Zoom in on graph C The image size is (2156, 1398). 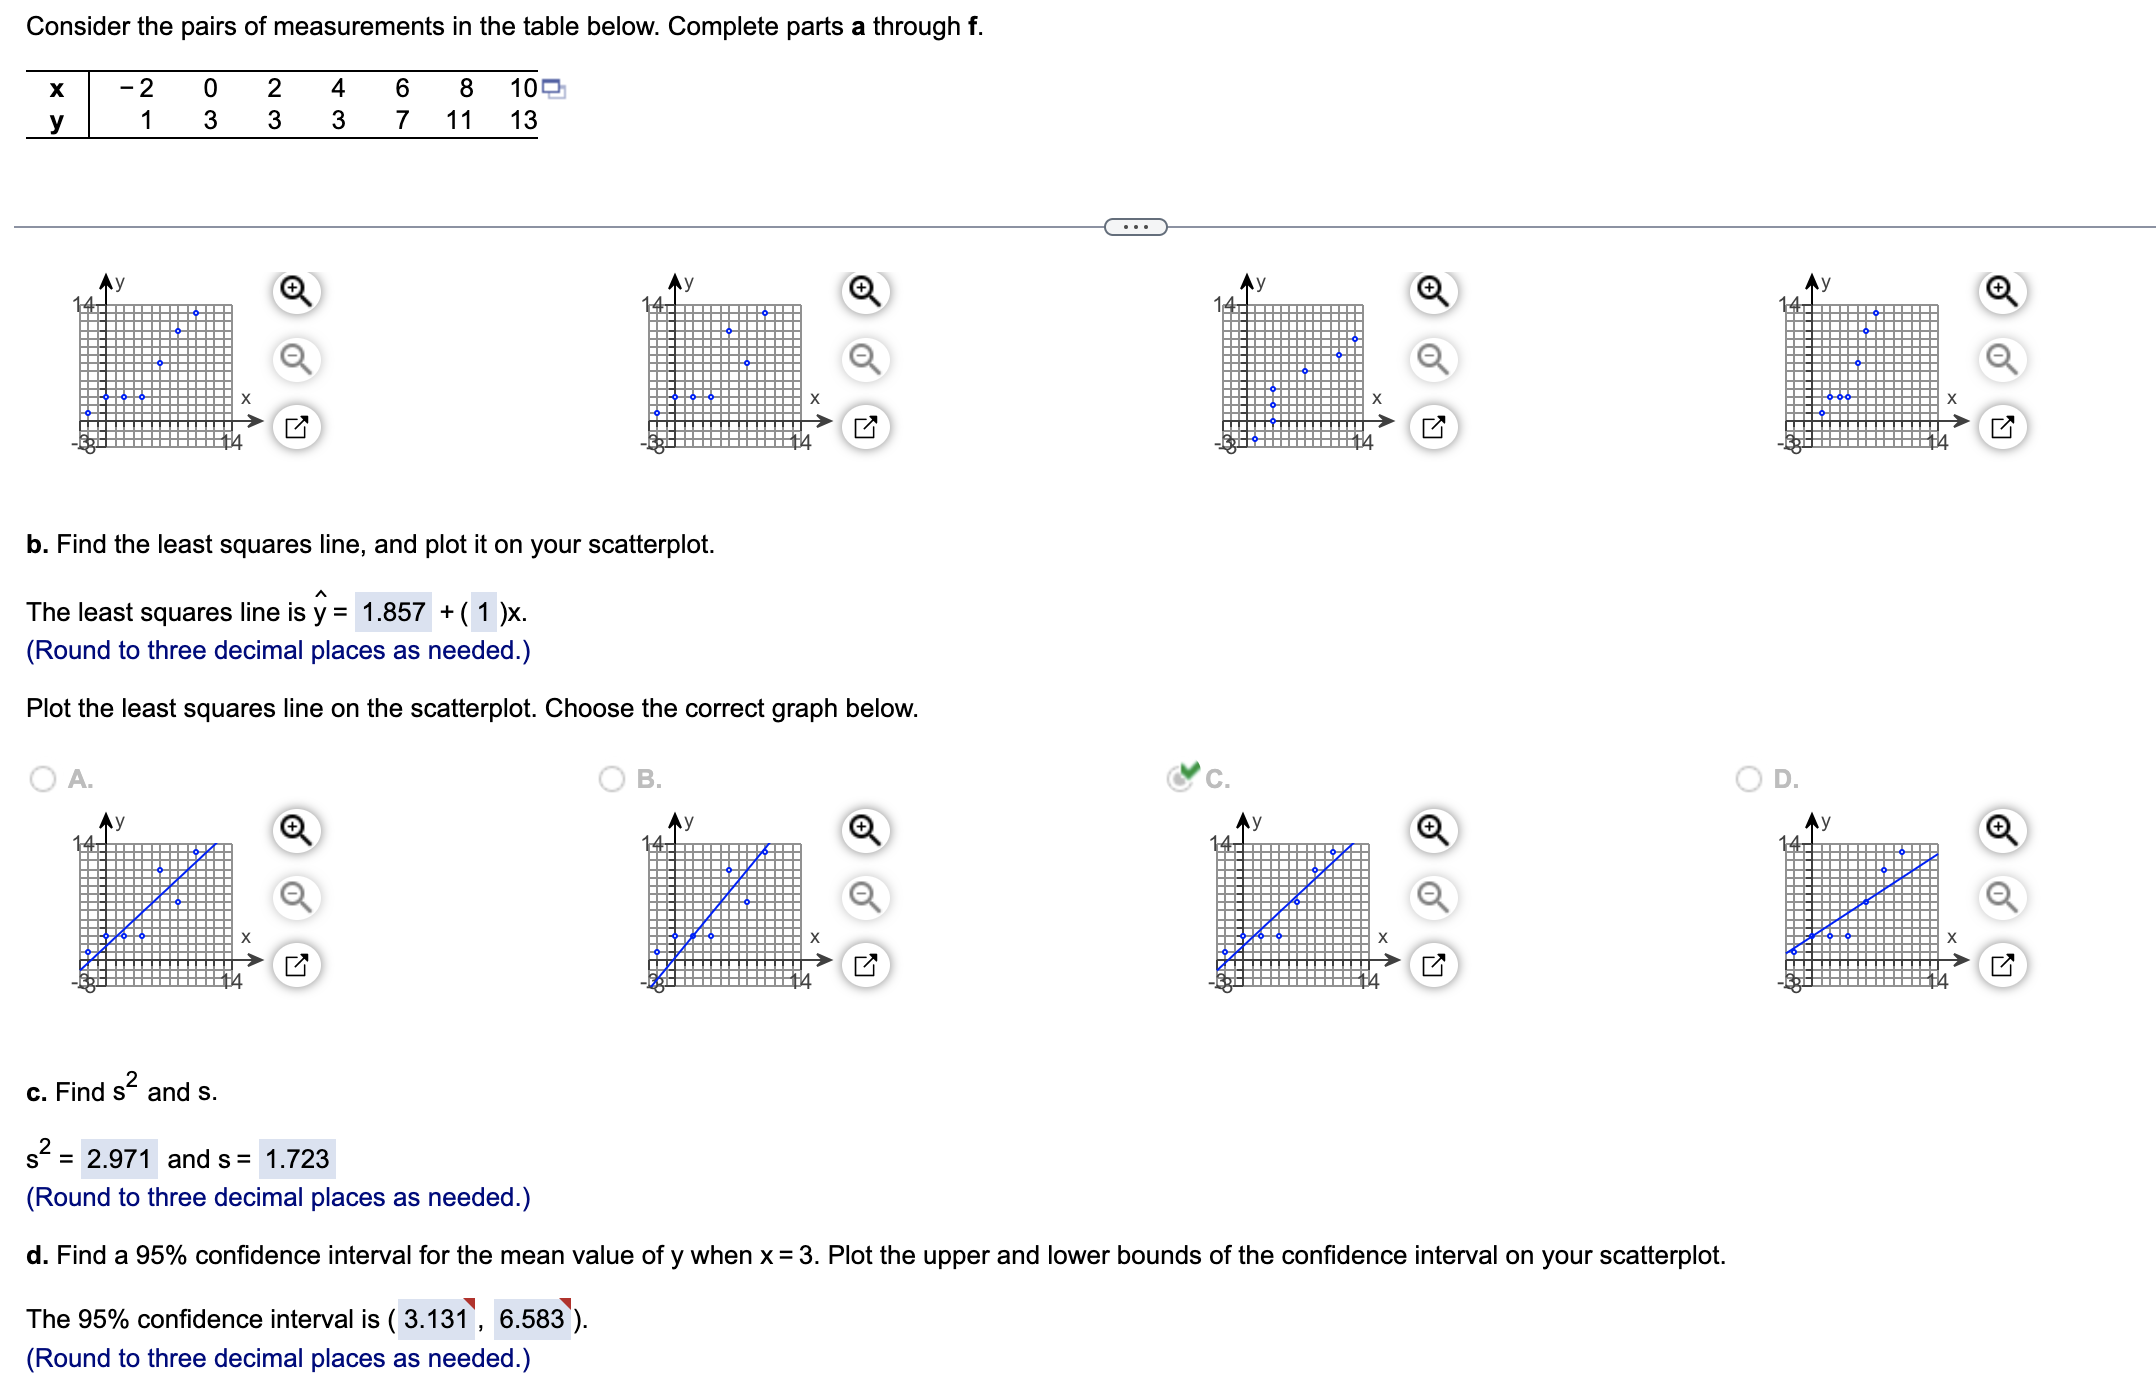coord(1432,828)
